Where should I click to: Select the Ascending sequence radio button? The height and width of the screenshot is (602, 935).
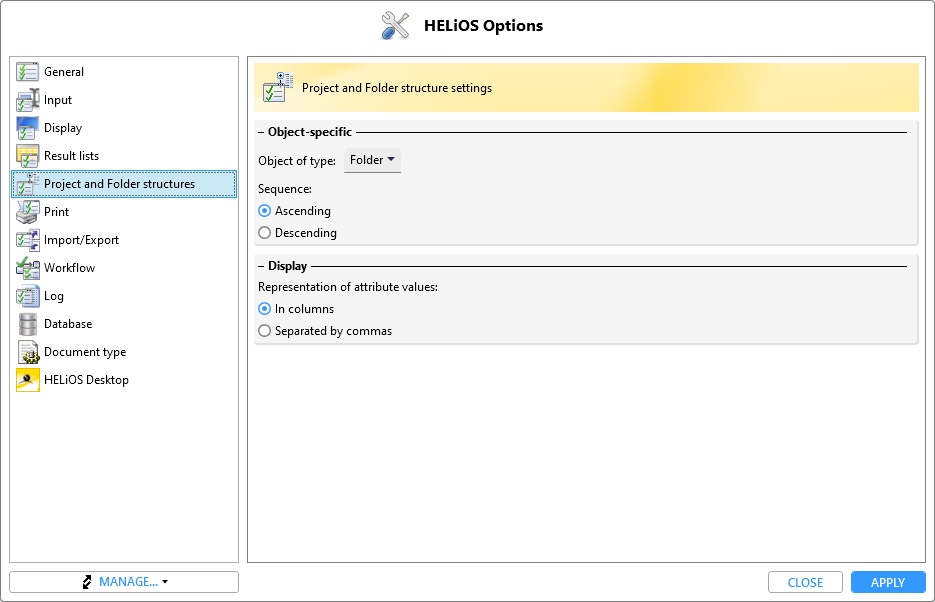tap(265, 211)
